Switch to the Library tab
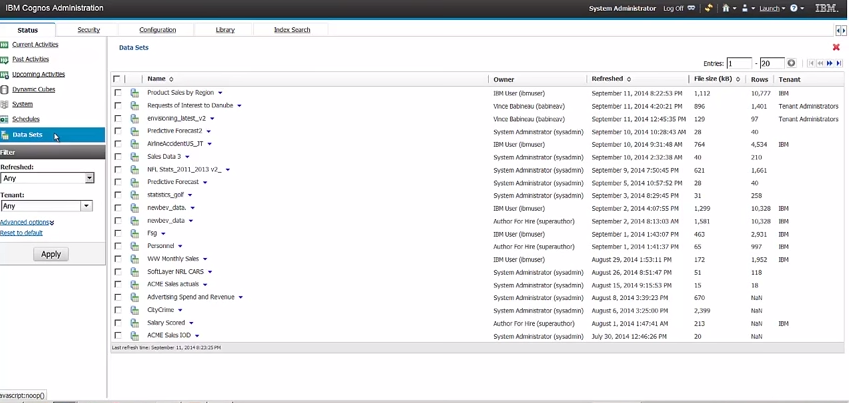This screenshot has height=403, width=849. [x=225, y=30]
